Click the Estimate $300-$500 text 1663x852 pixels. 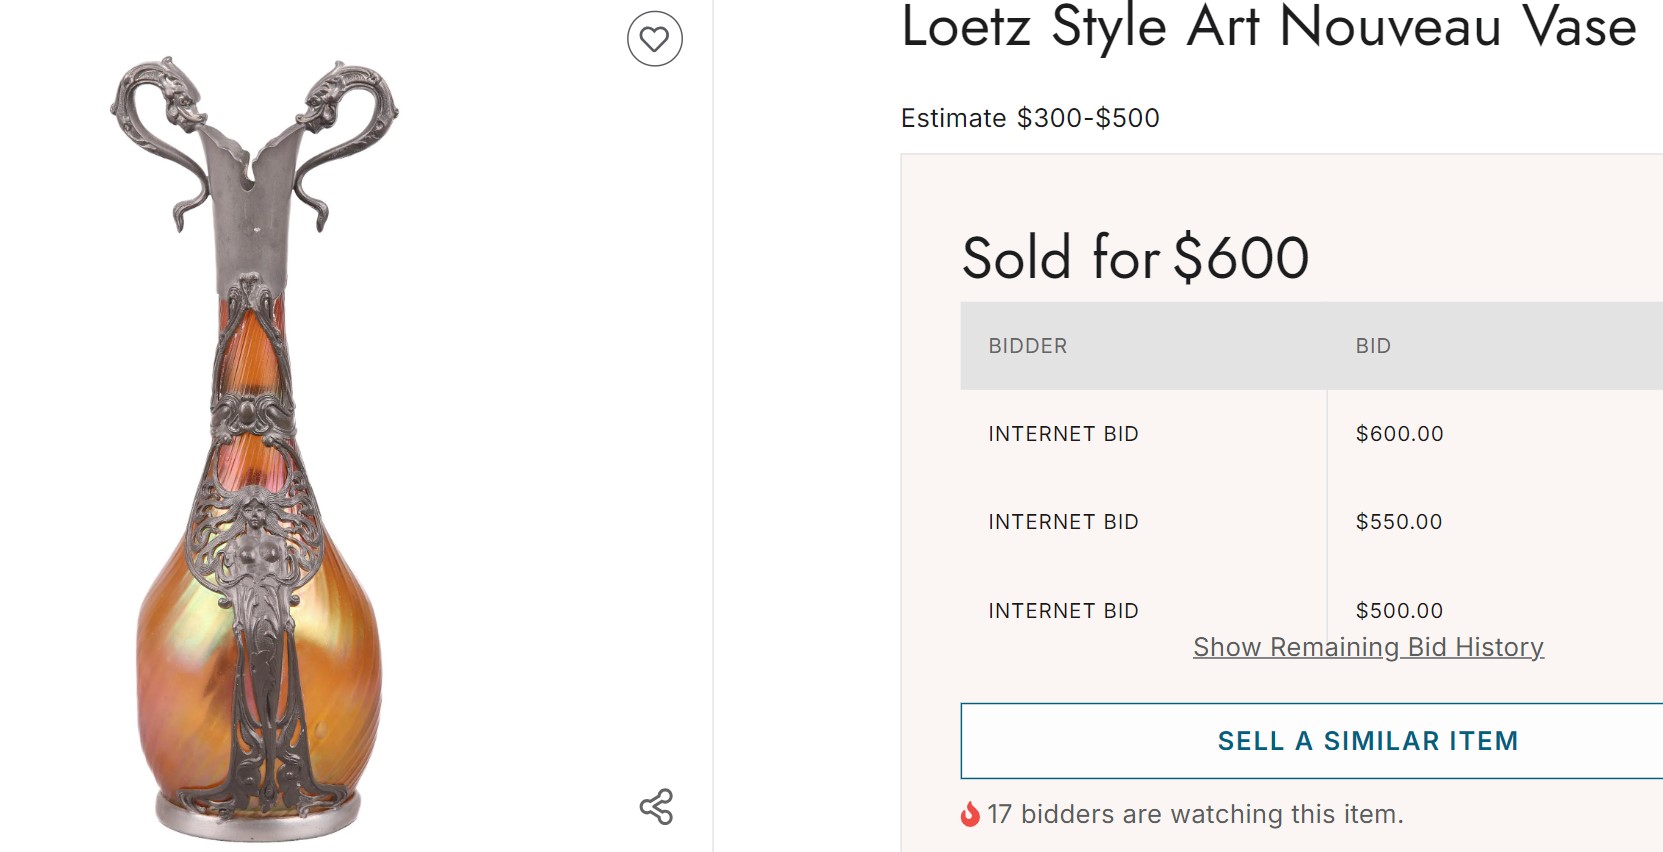point(1030,118)
